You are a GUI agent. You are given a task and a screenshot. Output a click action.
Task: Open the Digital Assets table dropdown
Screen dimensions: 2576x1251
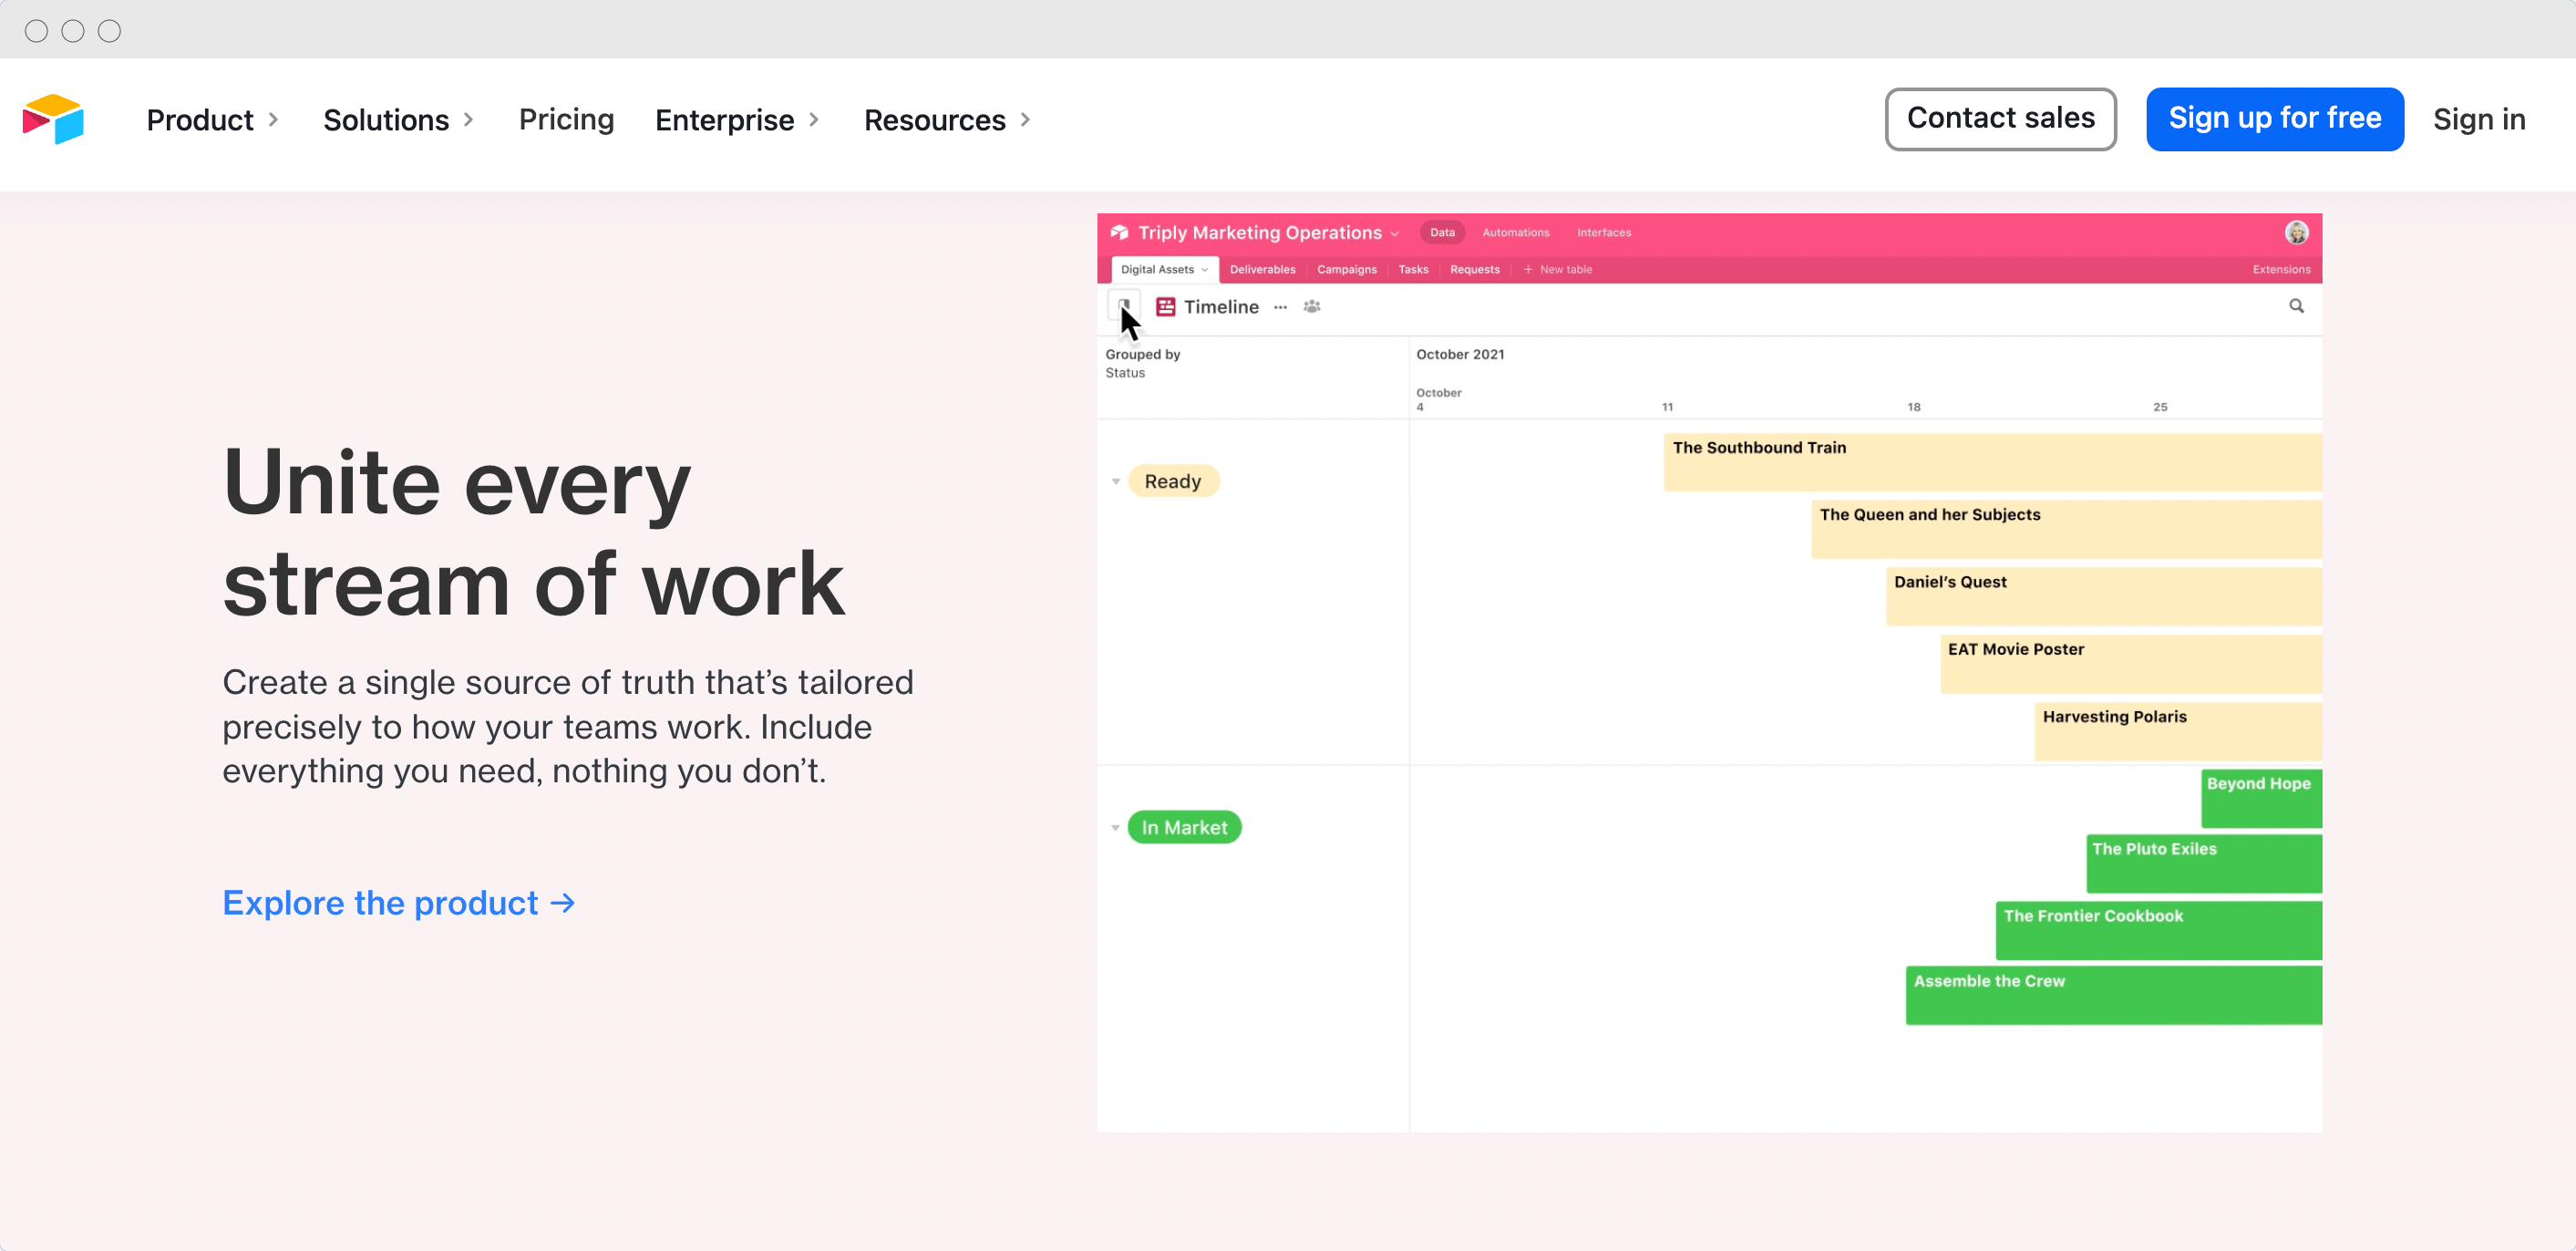coord(1164,269)
